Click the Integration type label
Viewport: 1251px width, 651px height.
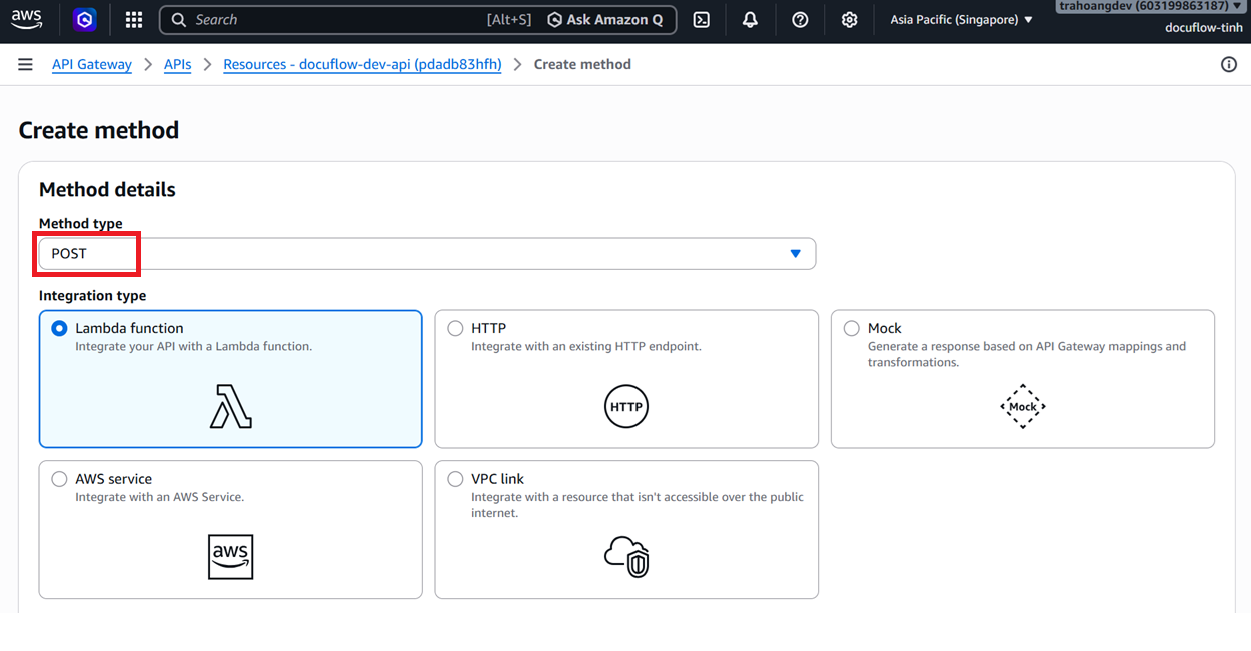tap(92, 296)
